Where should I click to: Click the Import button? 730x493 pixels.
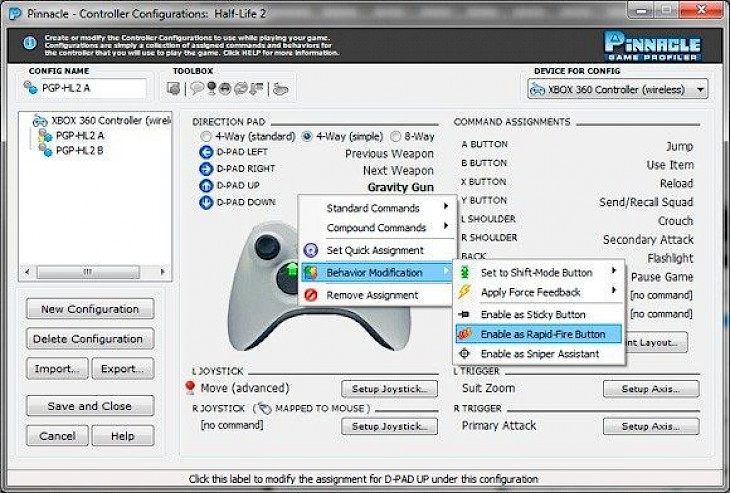click(57, 369)
